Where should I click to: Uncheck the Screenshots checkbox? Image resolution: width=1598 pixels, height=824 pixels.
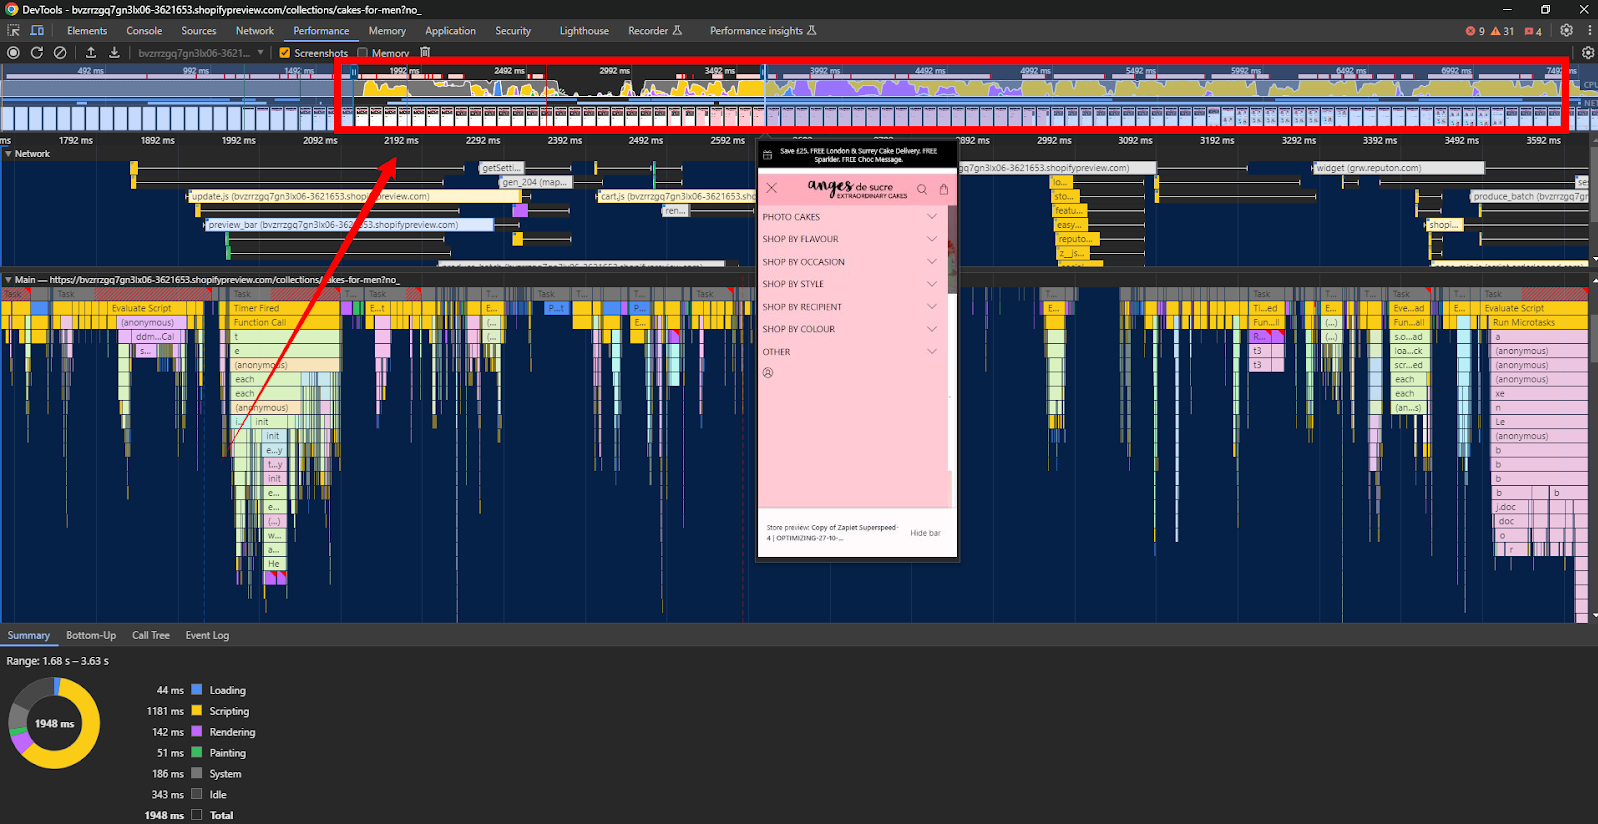click(285, 53)
